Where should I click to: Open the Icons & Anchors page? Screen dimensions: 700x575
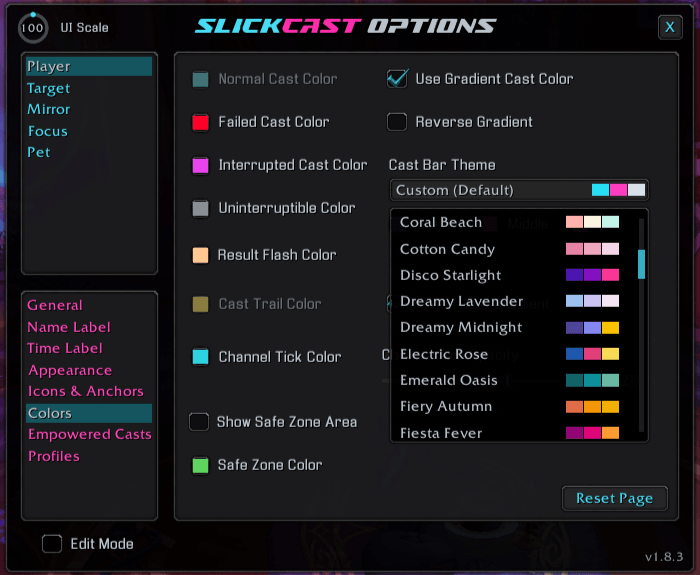89,392
